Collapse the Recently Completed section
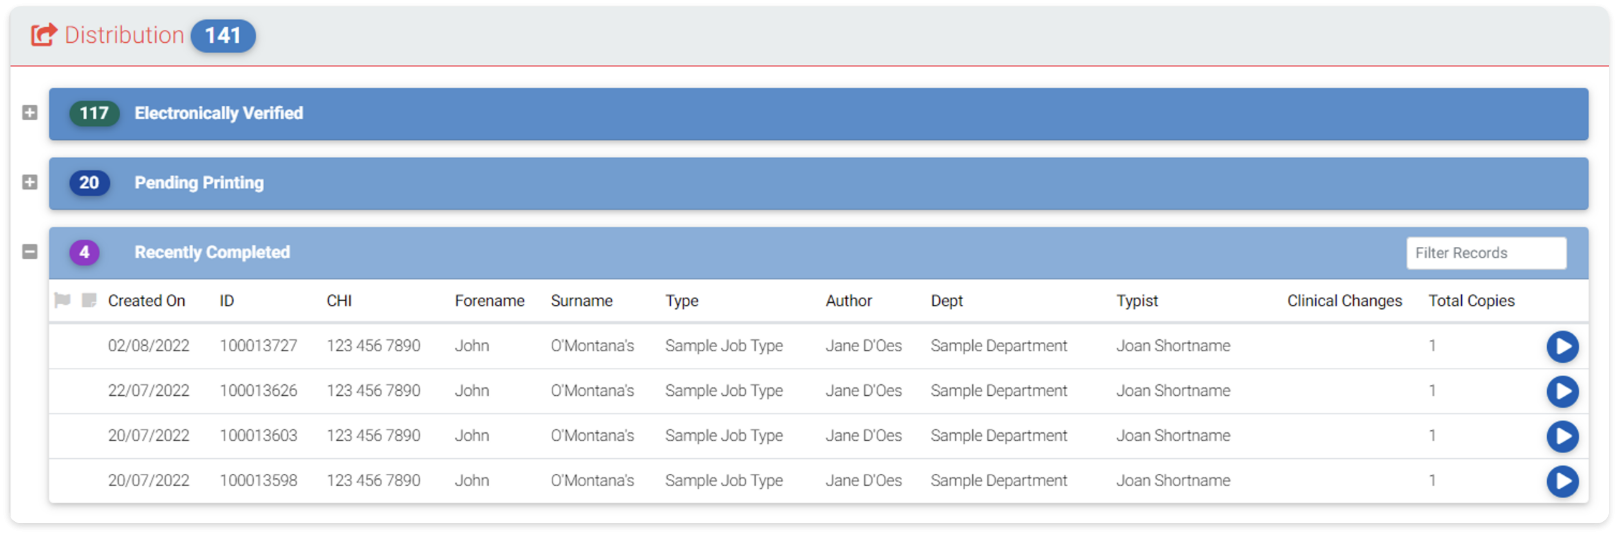The image size is (1618, 535). 30,252
